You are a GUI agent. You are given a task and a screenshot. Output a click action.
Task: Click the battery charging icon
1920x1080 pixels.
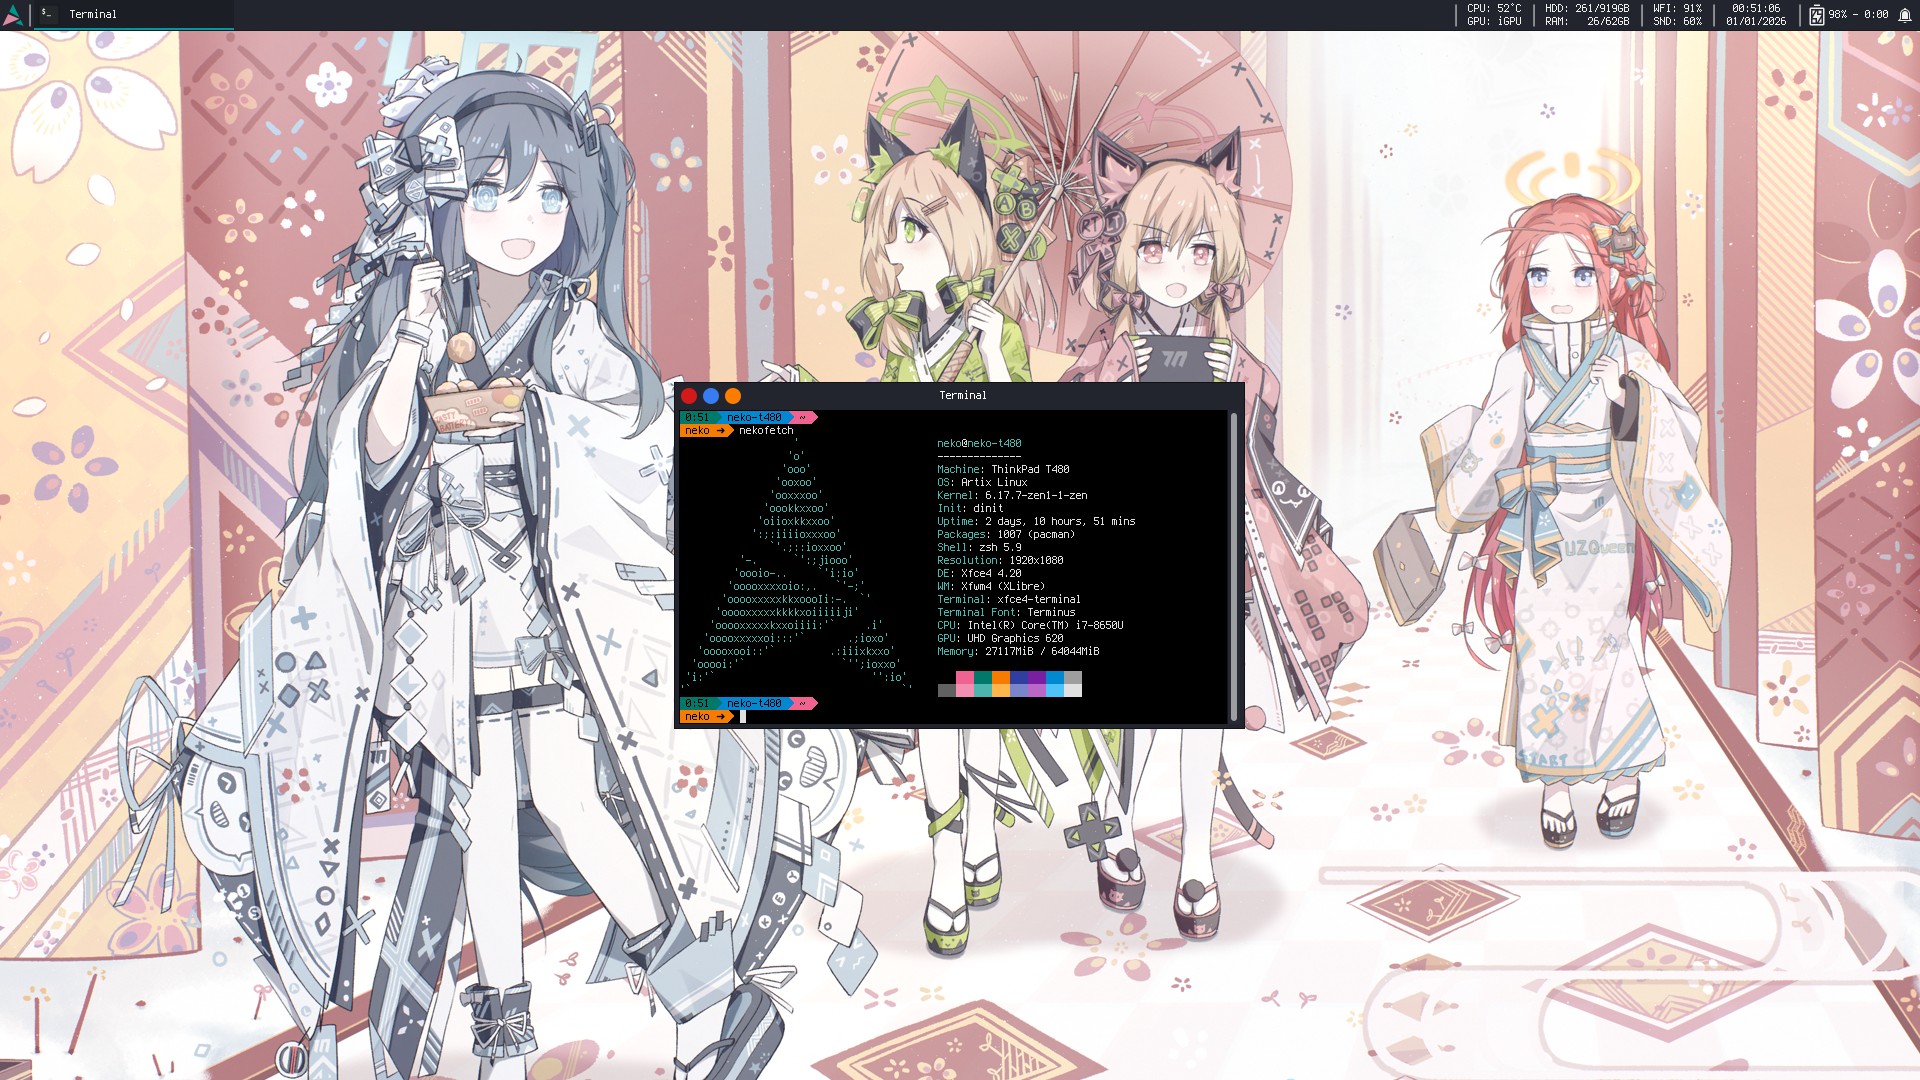point(1816,15)
